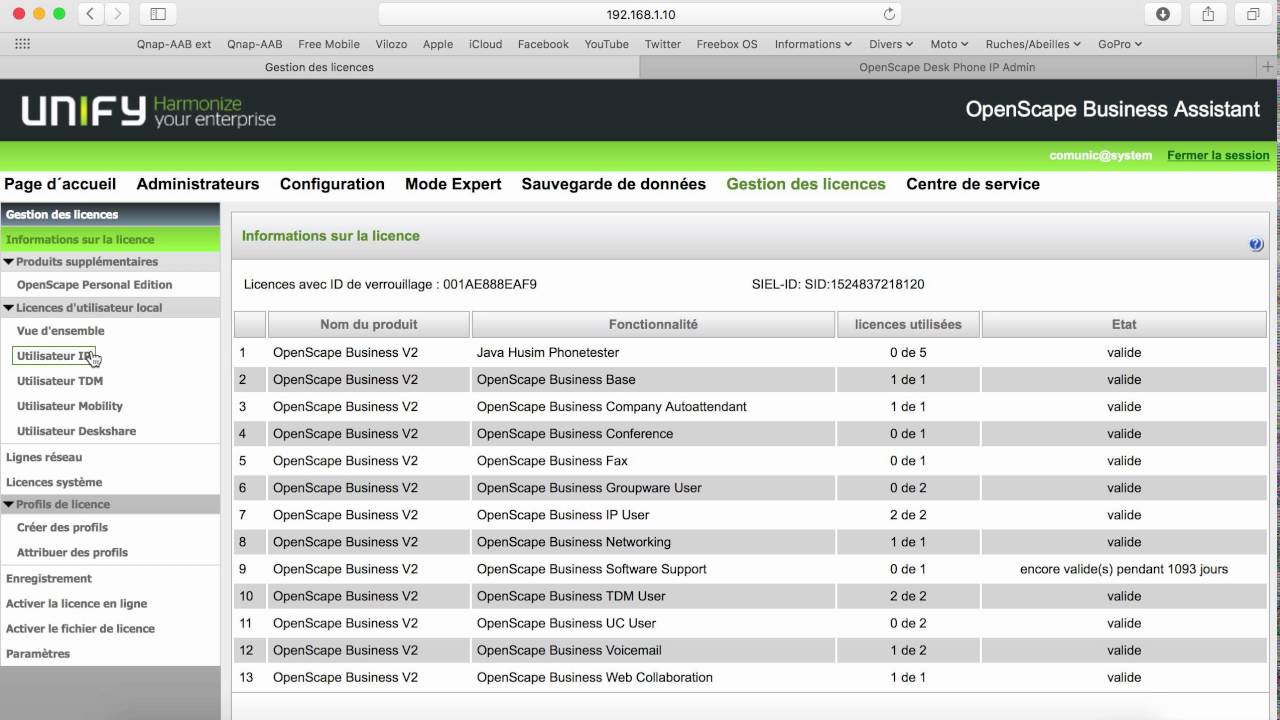Select the Gestion des licences browser tab
The width and height of the screenshot is (1280, 720).
(x=319, y=67)
